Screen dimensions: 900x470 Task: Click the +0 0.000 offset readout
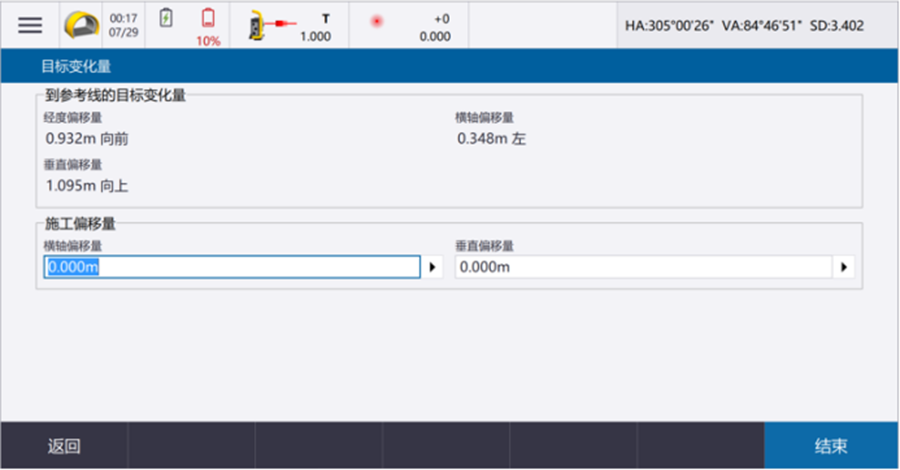click(x=435, y=28)
